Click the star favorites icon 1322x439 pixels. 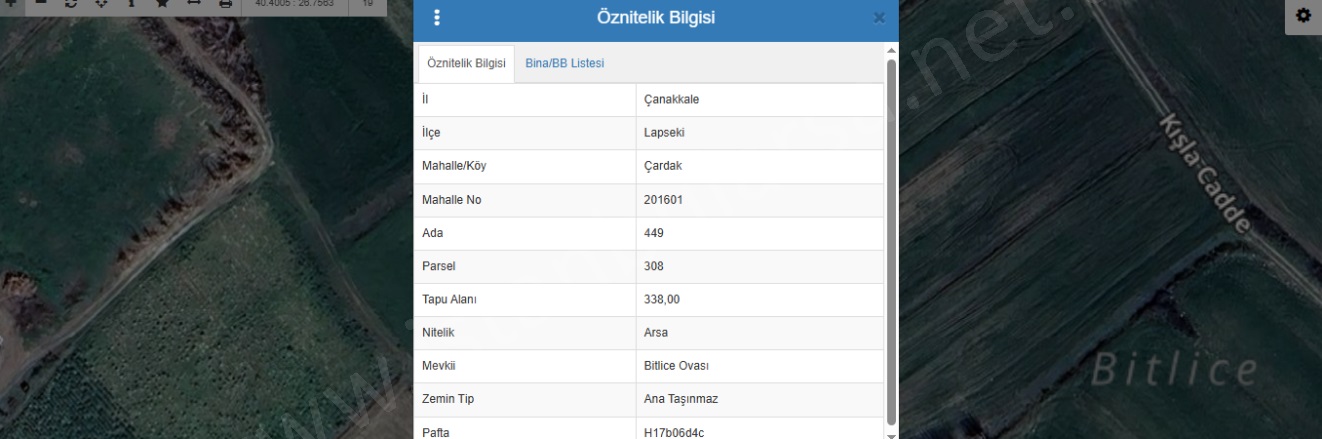click(162, 3)
